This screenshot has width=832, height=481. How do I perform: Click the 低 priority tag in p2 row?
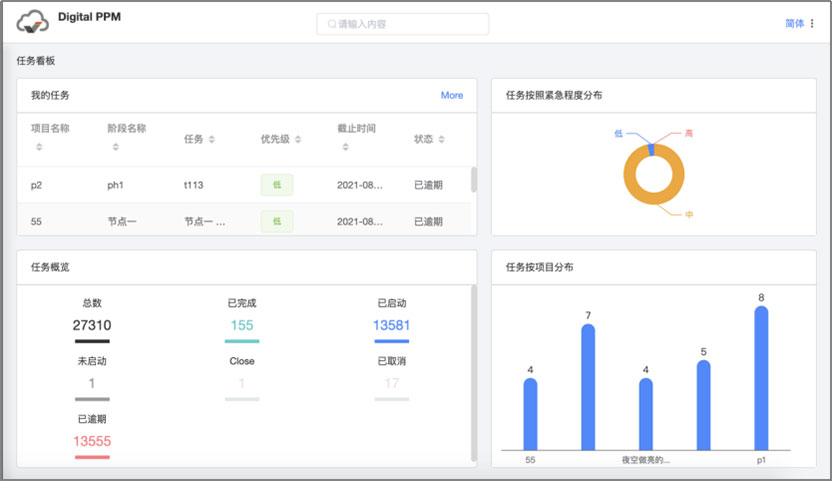[276, 185]
